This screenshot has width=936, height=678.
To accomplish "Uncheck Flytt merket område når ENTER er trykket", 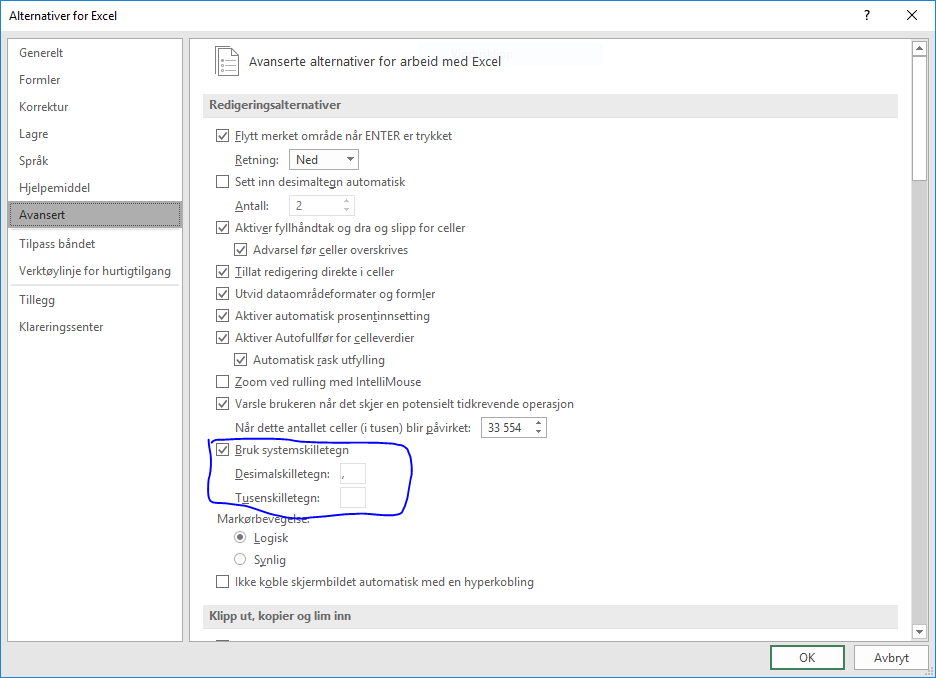I will (x=222, y=136).
